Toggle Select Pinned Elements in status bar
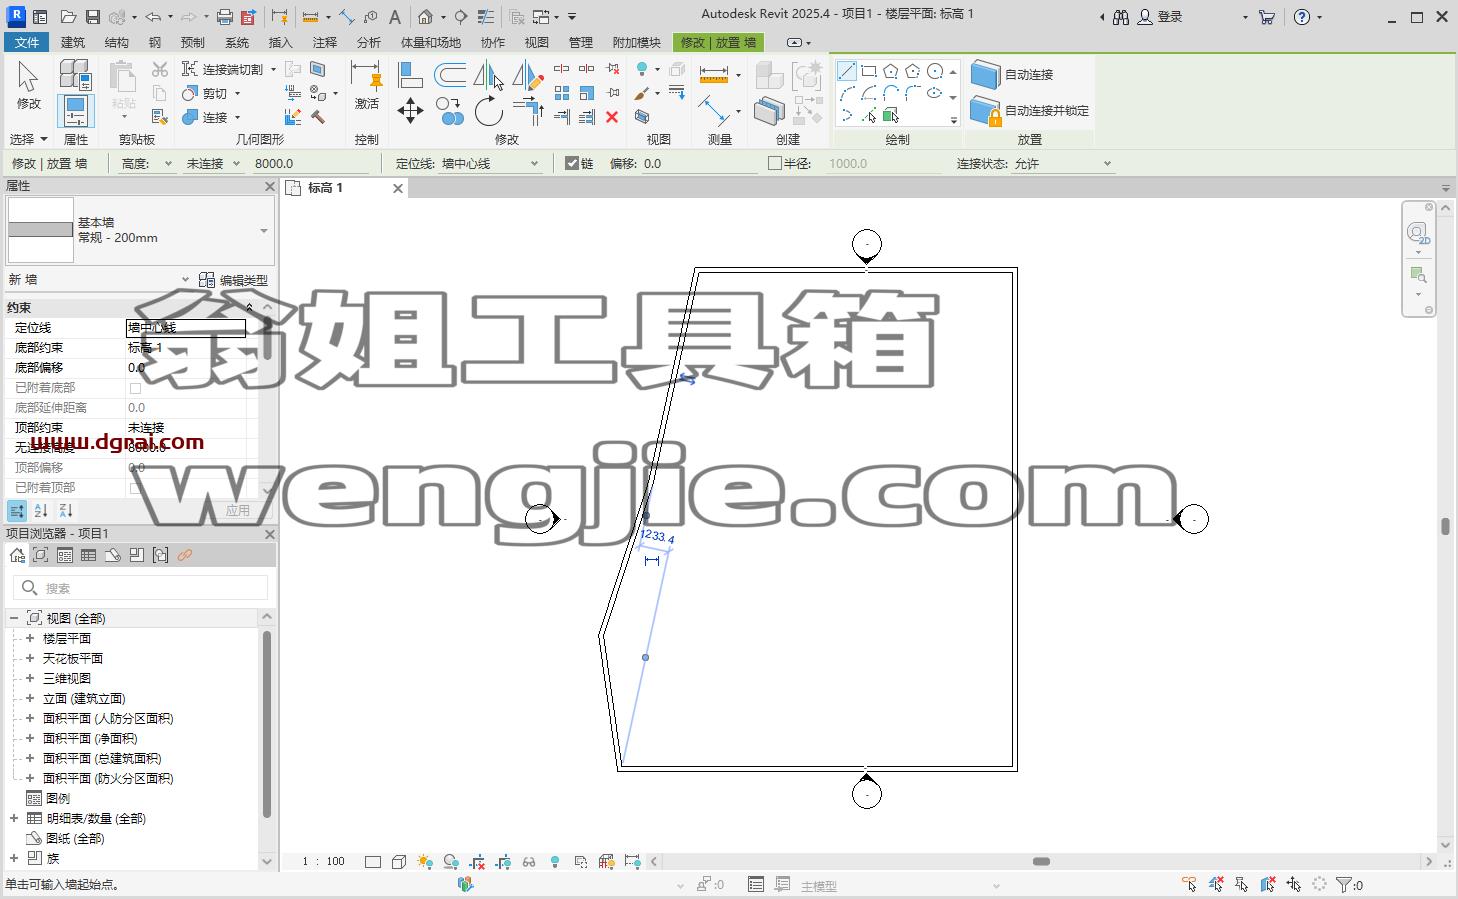This screenshot has width=1458, height=899. coord(1241,884)
